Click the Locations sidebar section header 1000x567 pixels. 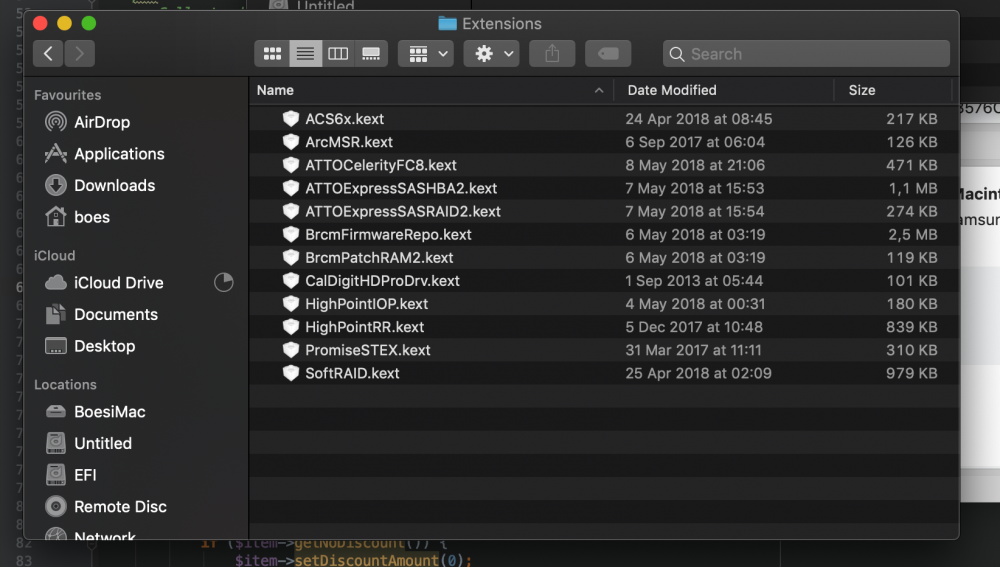(65, 385)
